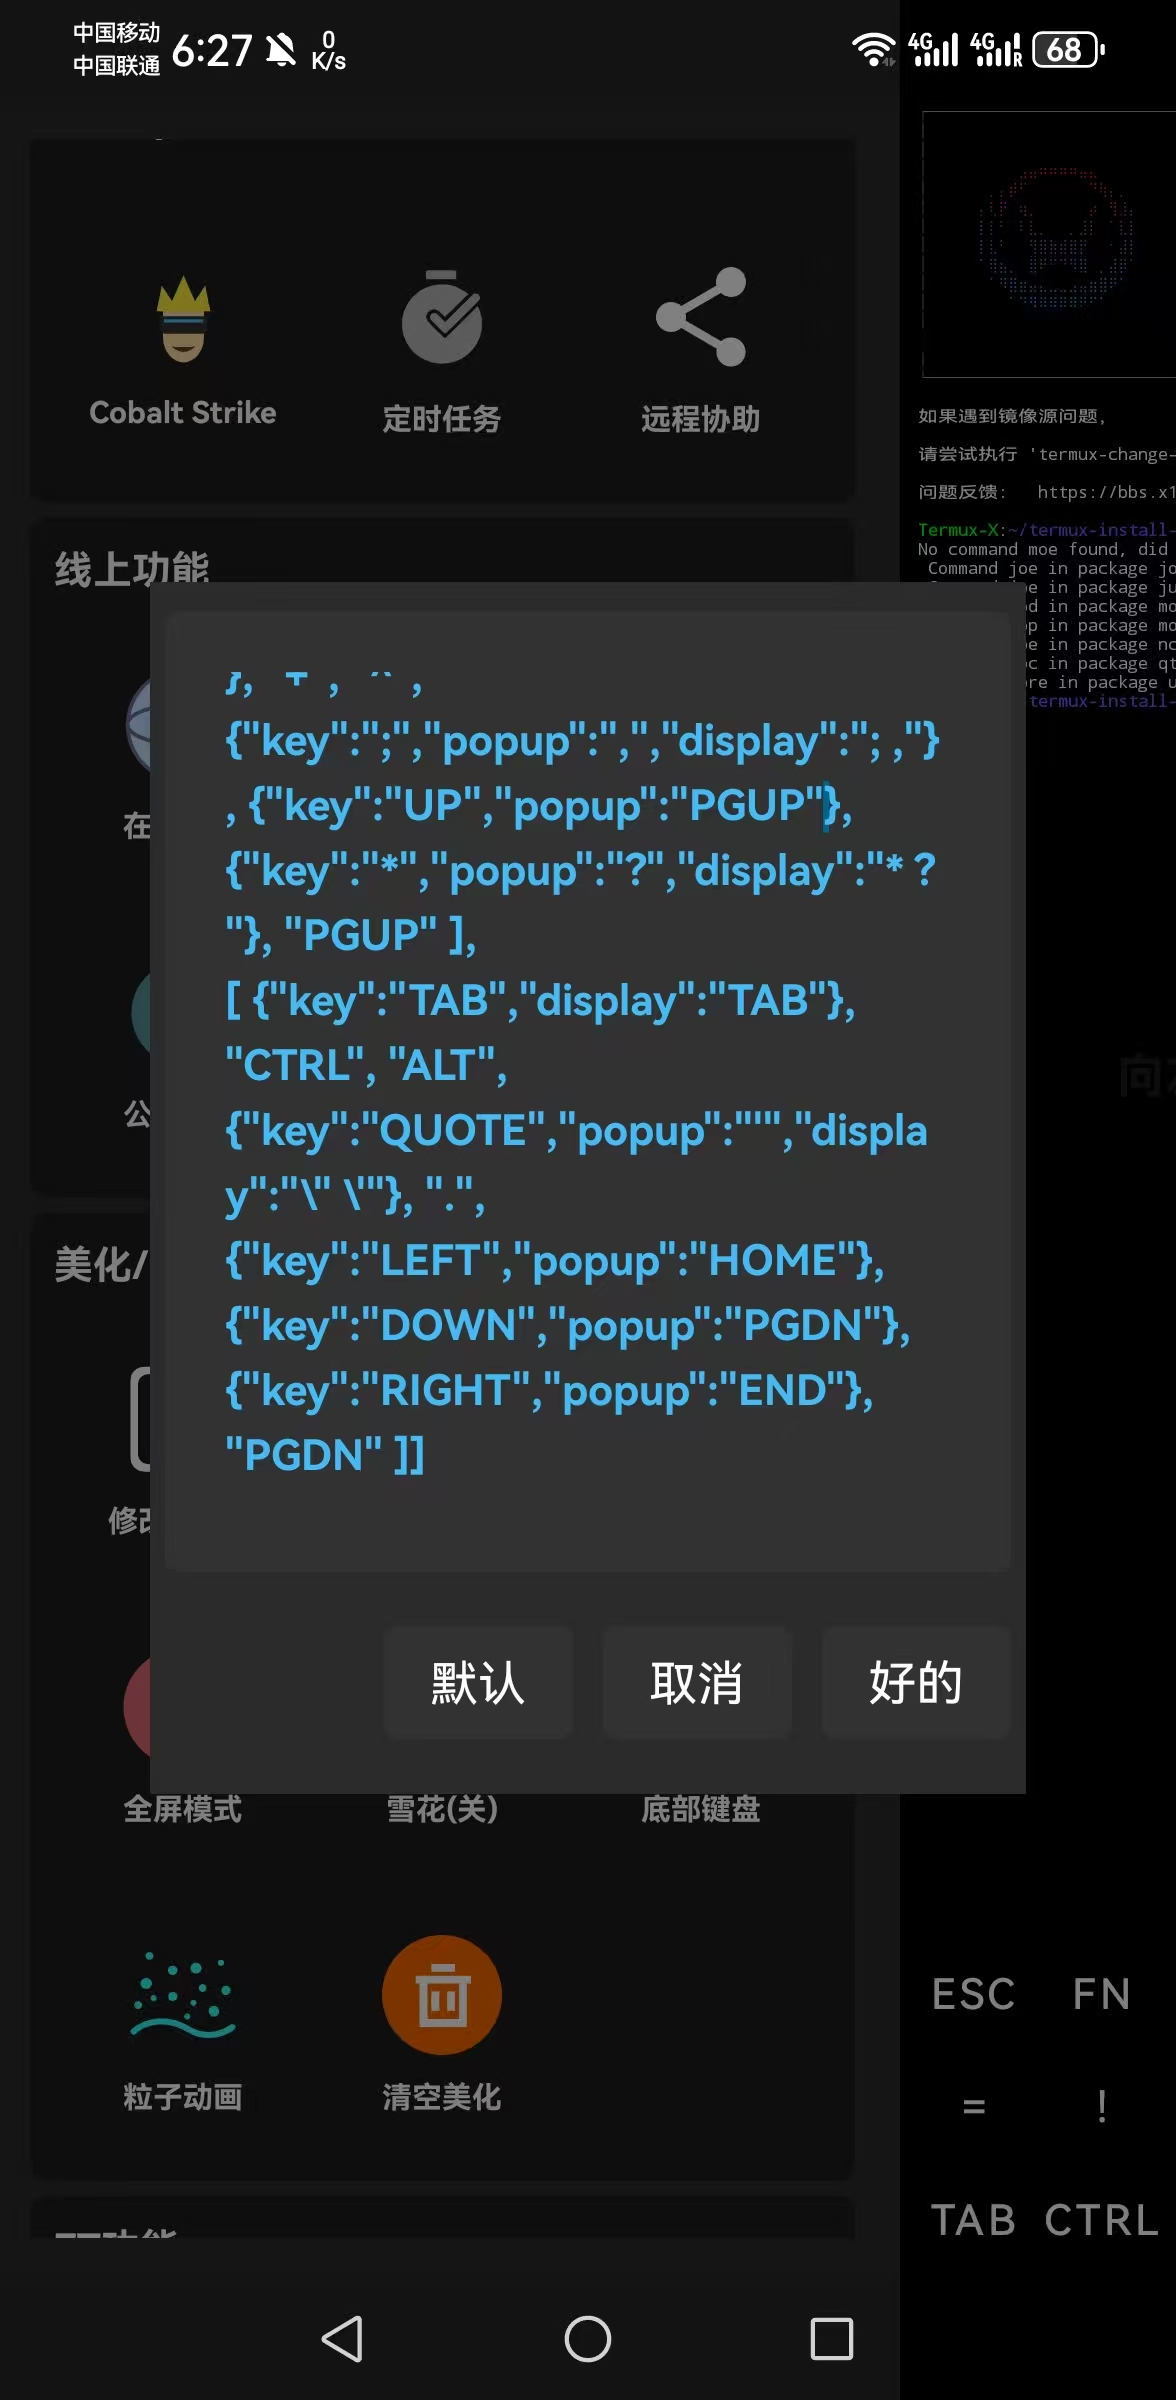Open the Cobalt Strike icon
1176x2400 pixels.
pos(183,319)
